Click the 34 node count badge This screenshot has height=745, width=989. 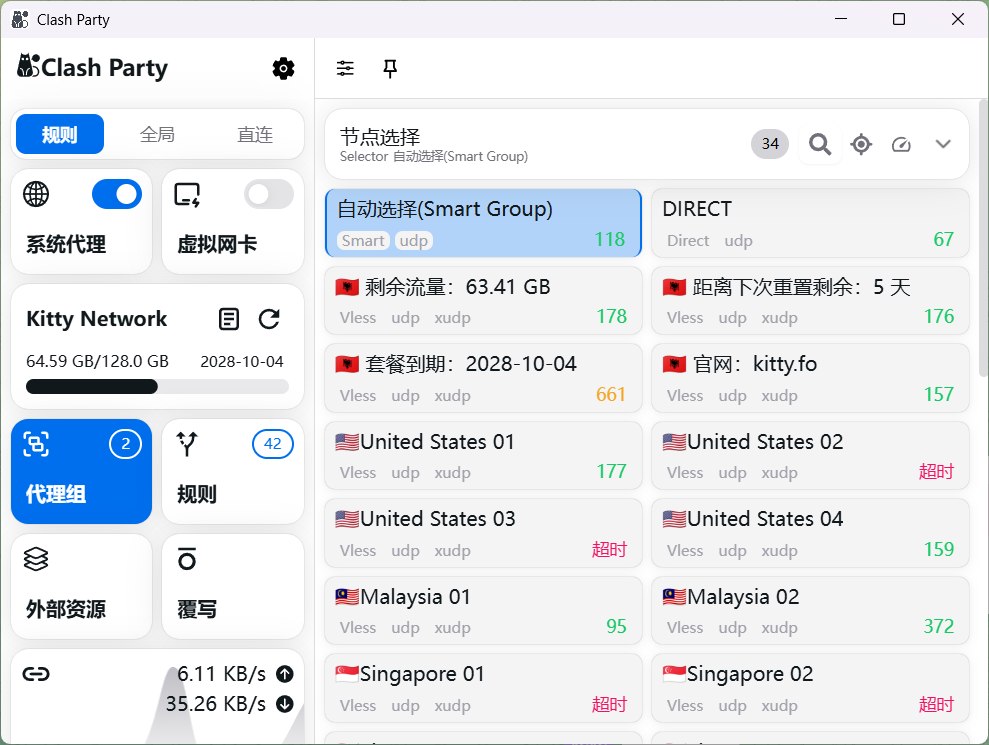770,144
